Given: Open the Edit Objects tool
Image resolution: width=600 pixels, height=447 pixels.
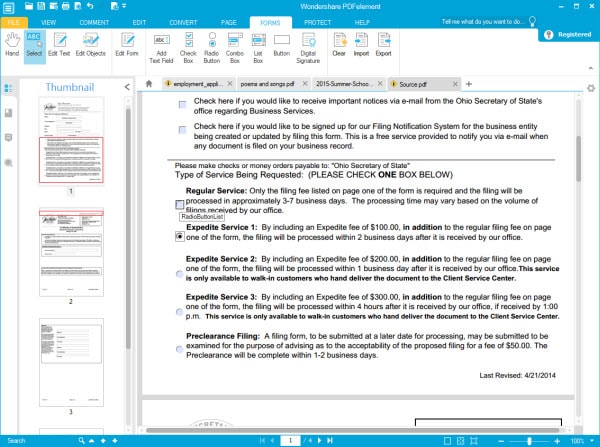Looking at the screenshot, I should (90, 45).
